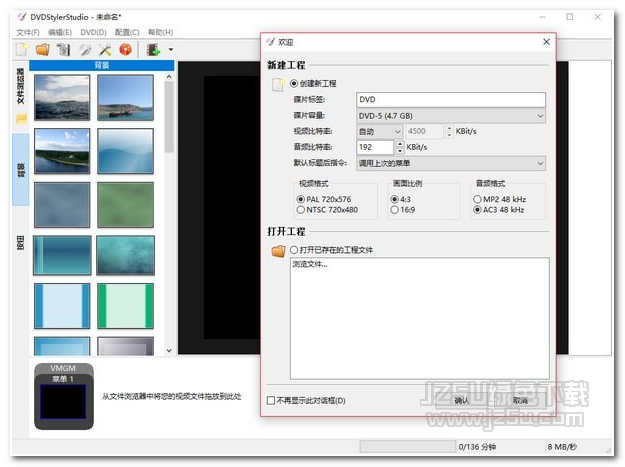Select the backgrounds sidebar tab

(21, 170)
